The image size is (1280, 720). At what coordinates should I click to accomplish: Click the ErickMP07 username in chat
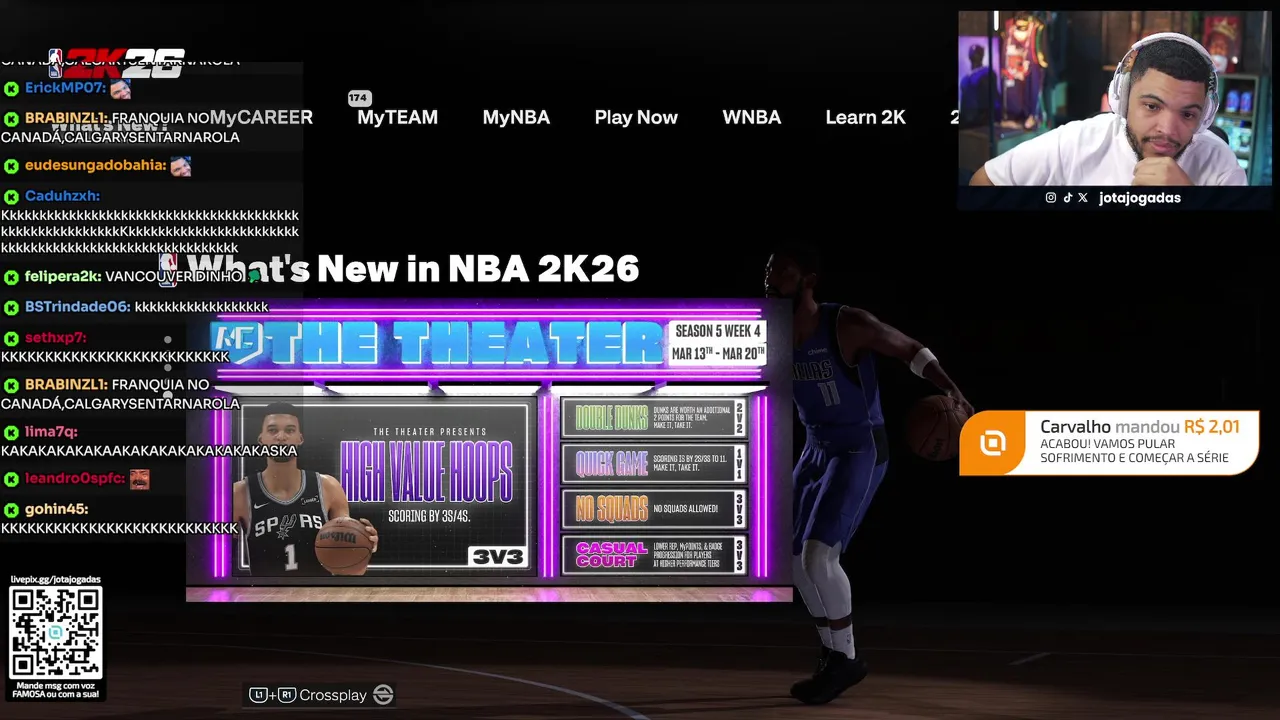65,89
